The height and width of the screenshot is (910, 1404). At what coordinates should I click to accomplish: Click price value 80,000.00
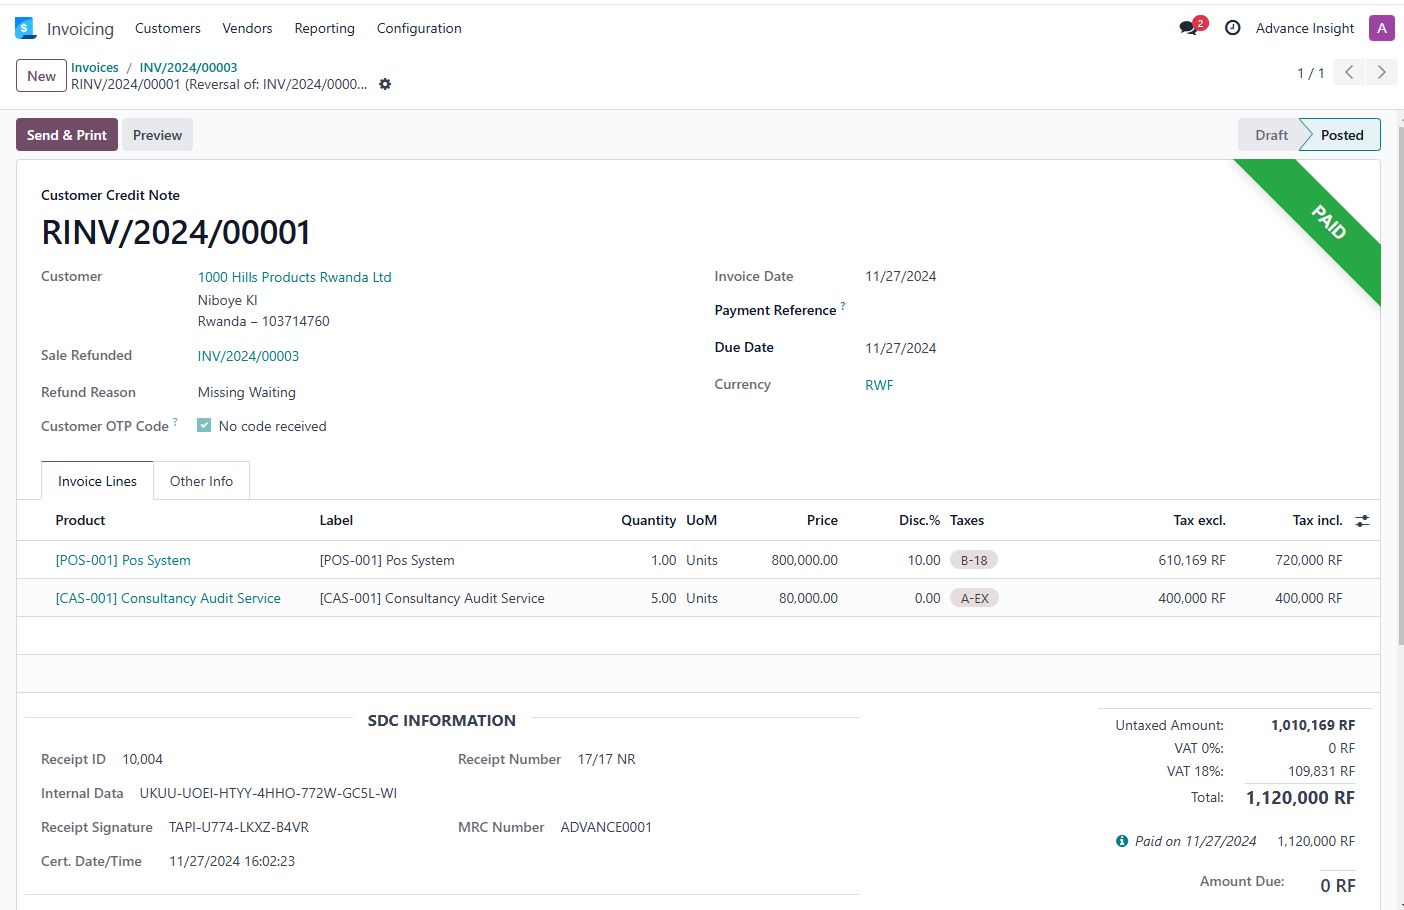coord(808,598)
